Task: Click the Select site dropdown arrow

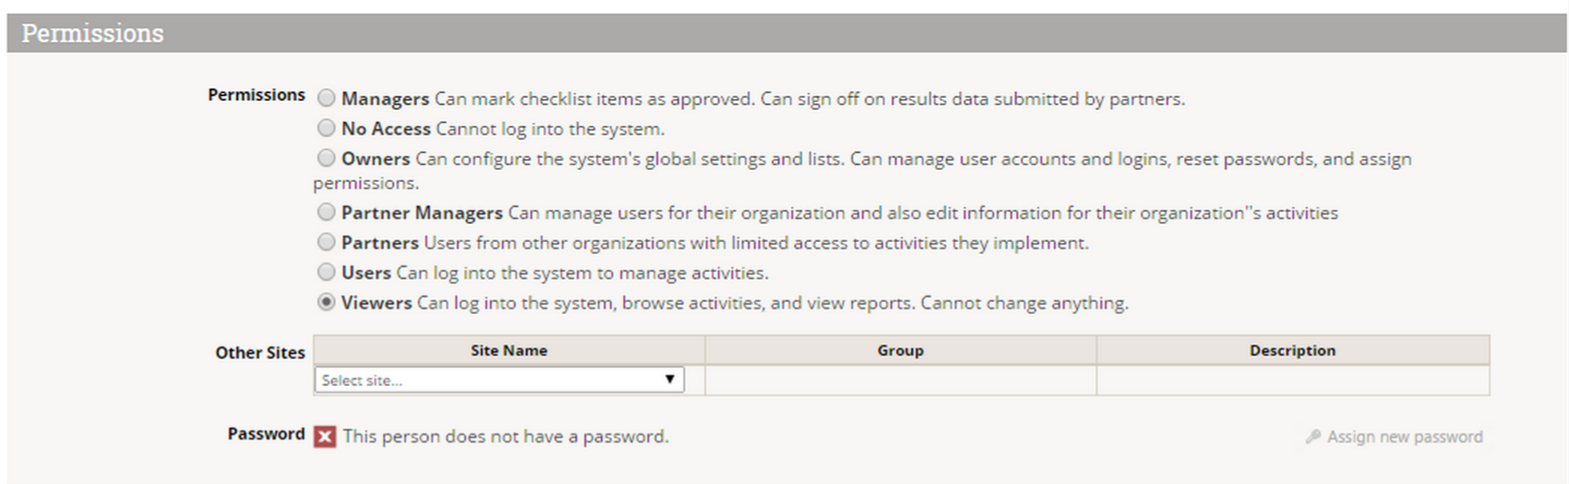Action: click(x=670, y=380)
